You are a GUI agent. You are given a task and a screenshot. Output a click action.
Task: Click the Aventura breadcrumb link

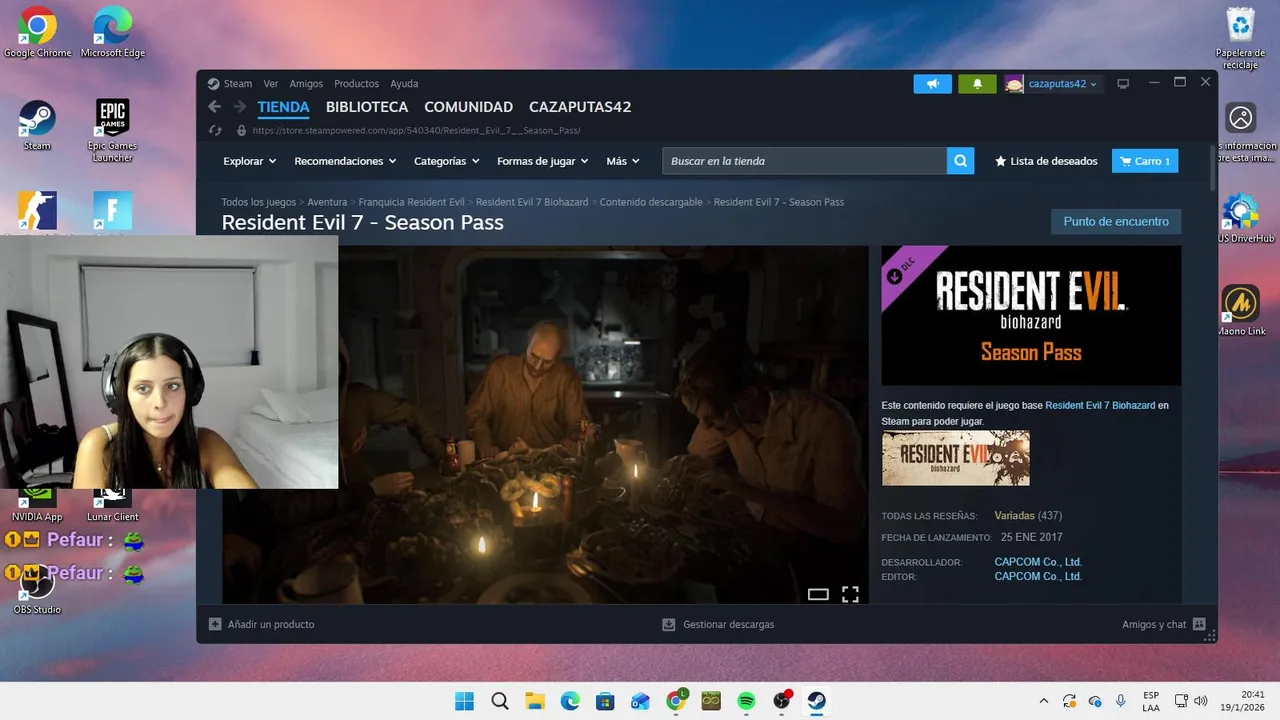(x=327, y=202)
